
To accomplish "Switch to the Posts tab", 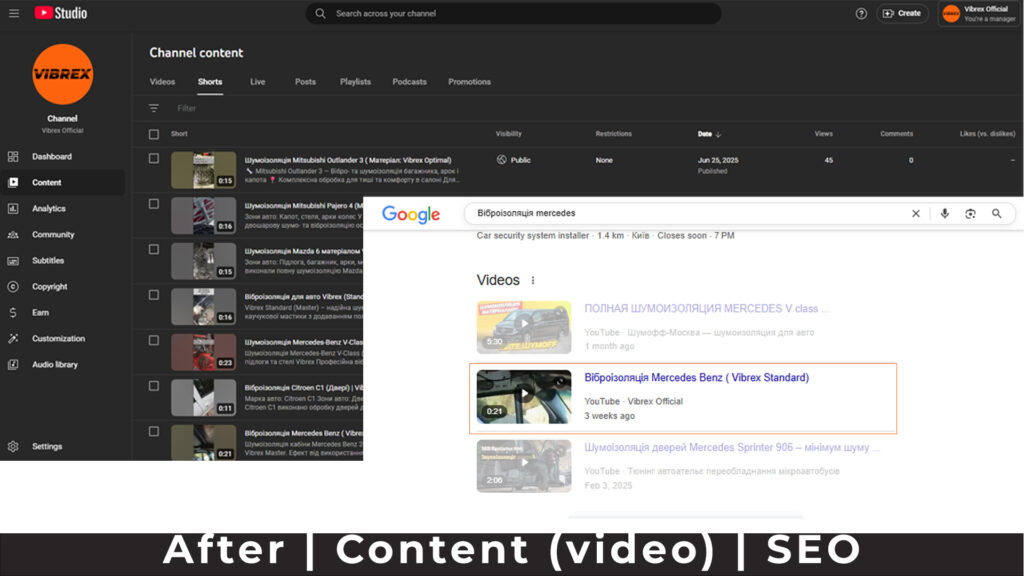I will [x=305, y=82].
